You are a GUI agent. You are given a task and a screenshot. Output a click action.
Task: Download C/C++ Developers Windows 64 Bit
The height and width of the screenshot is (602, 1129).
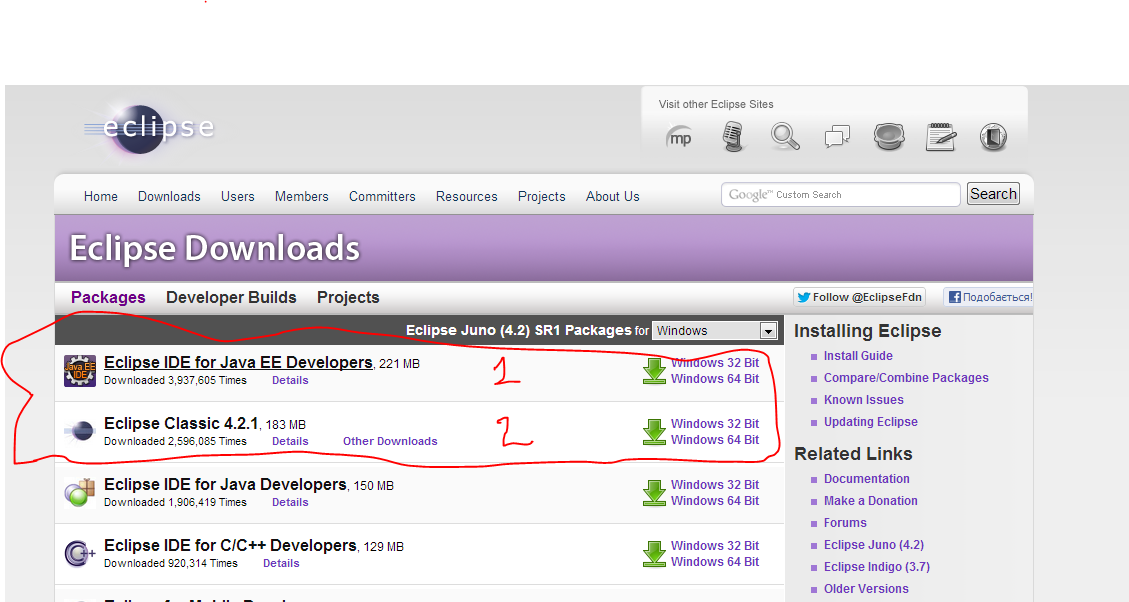[715, 562]
